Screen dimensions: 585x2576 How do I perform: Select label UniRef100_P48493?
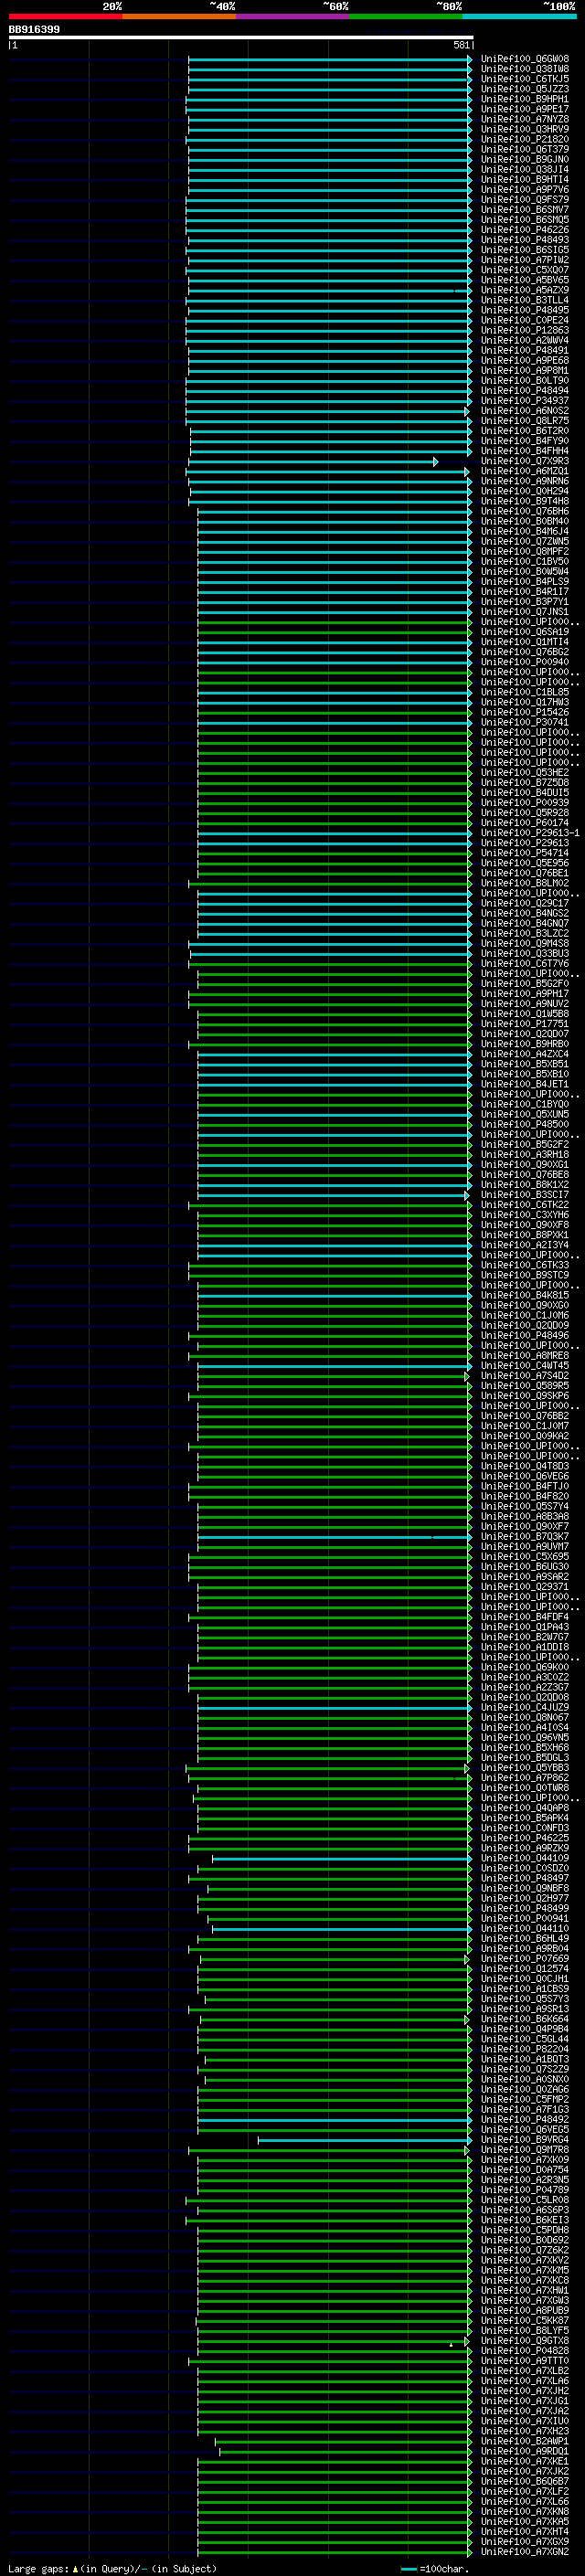coord(525,240)
